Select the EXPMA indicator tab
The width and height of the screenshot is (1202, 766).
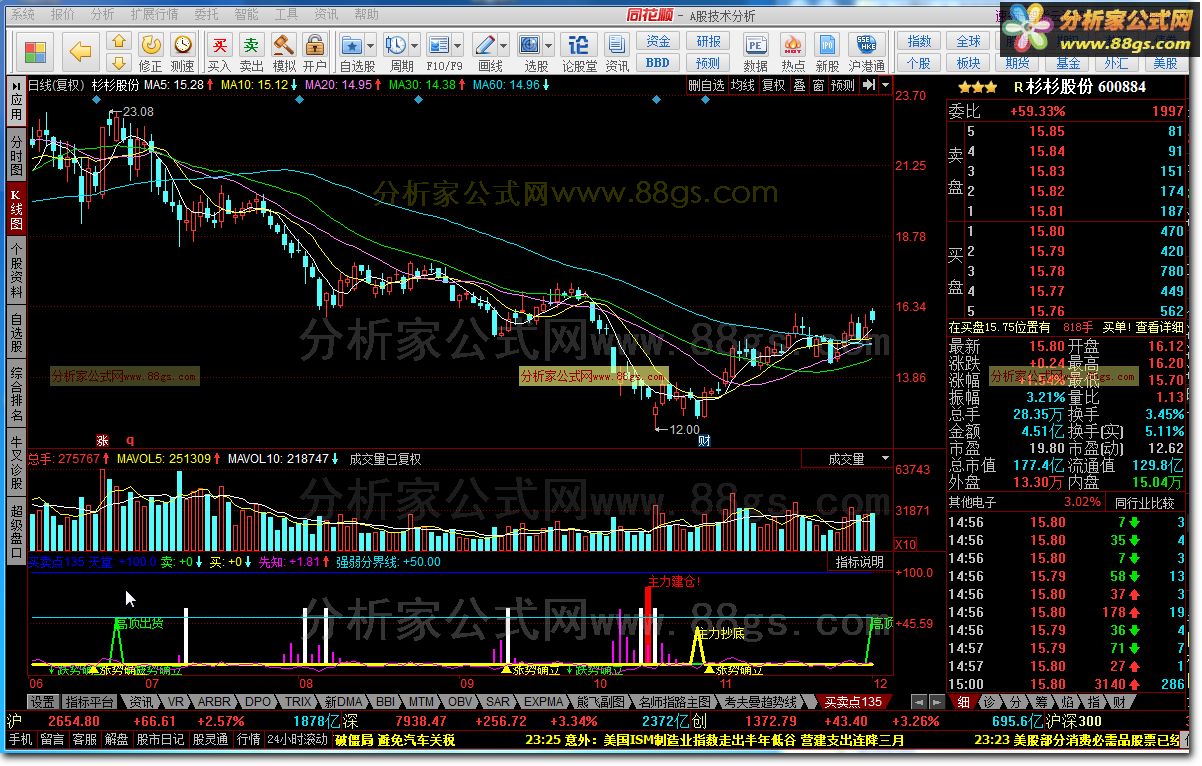click(x=544, y=702)
